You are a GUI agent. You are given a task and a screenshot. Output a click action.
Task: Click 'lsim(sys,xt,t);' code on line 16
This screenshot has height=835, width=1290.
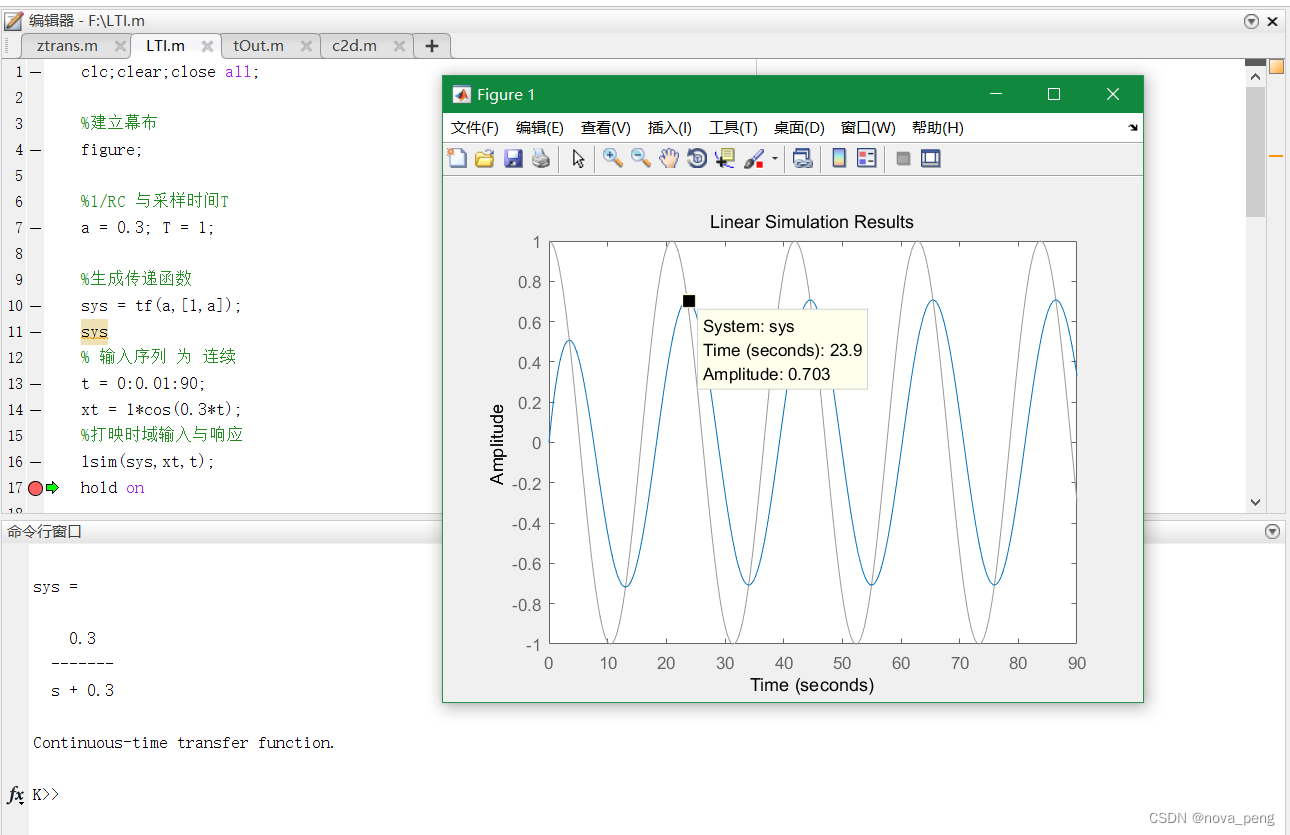point(148,462)
